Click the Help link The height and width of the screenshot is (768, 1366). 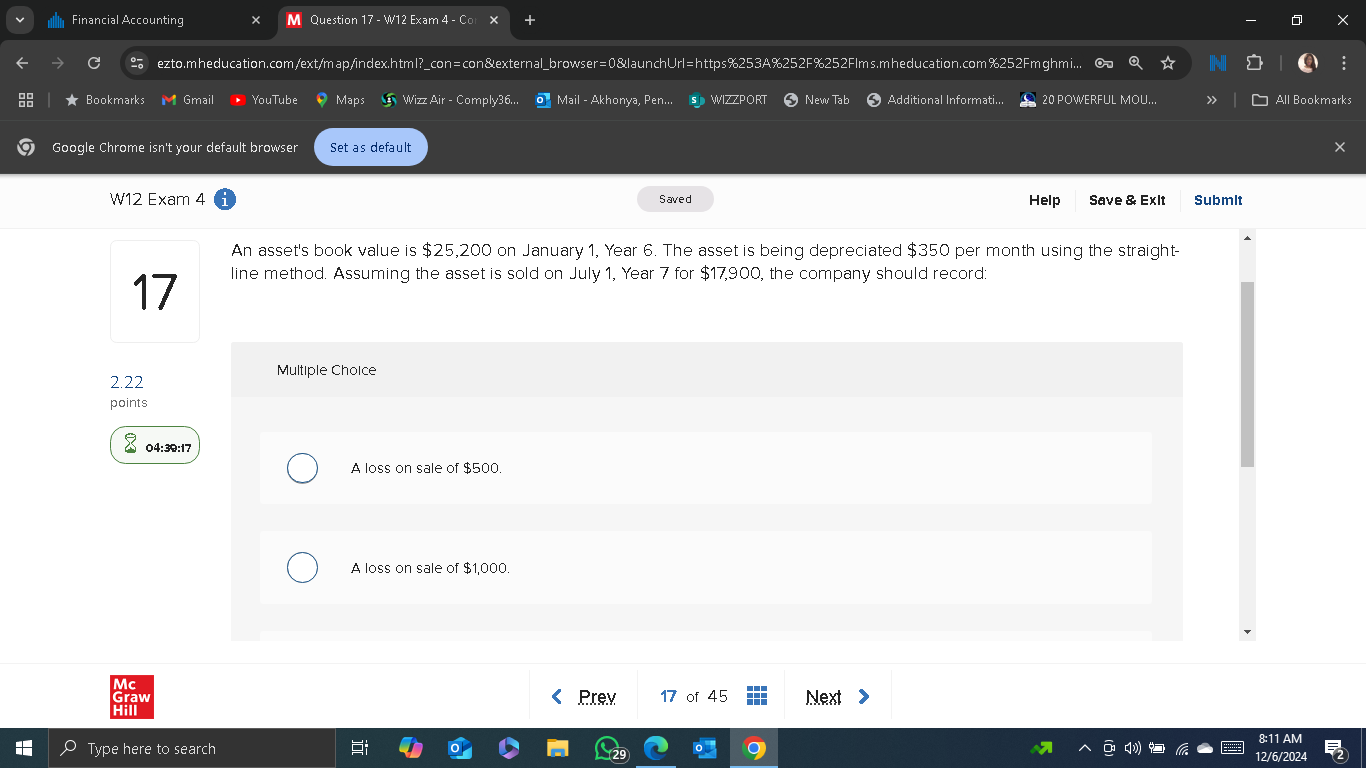click(x=1044, y=200)
